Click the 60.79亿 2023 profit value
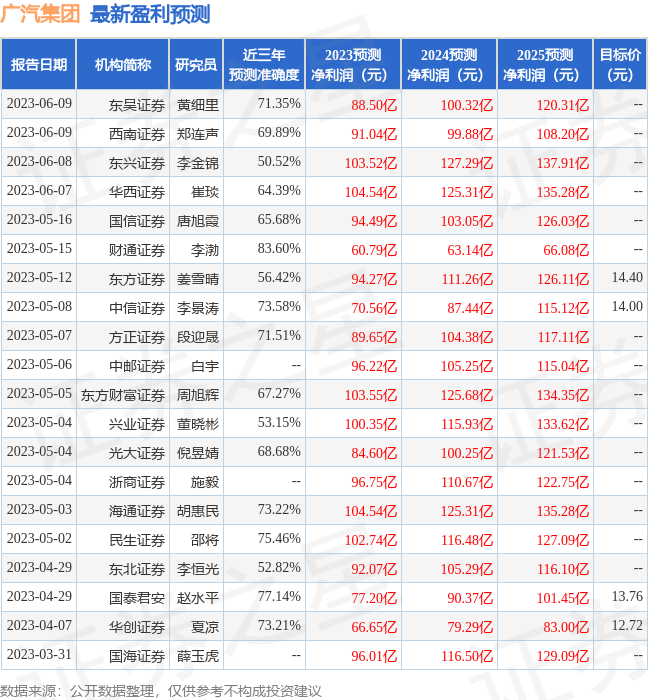Viewport: 648px width, 700px height. [374, 250]
